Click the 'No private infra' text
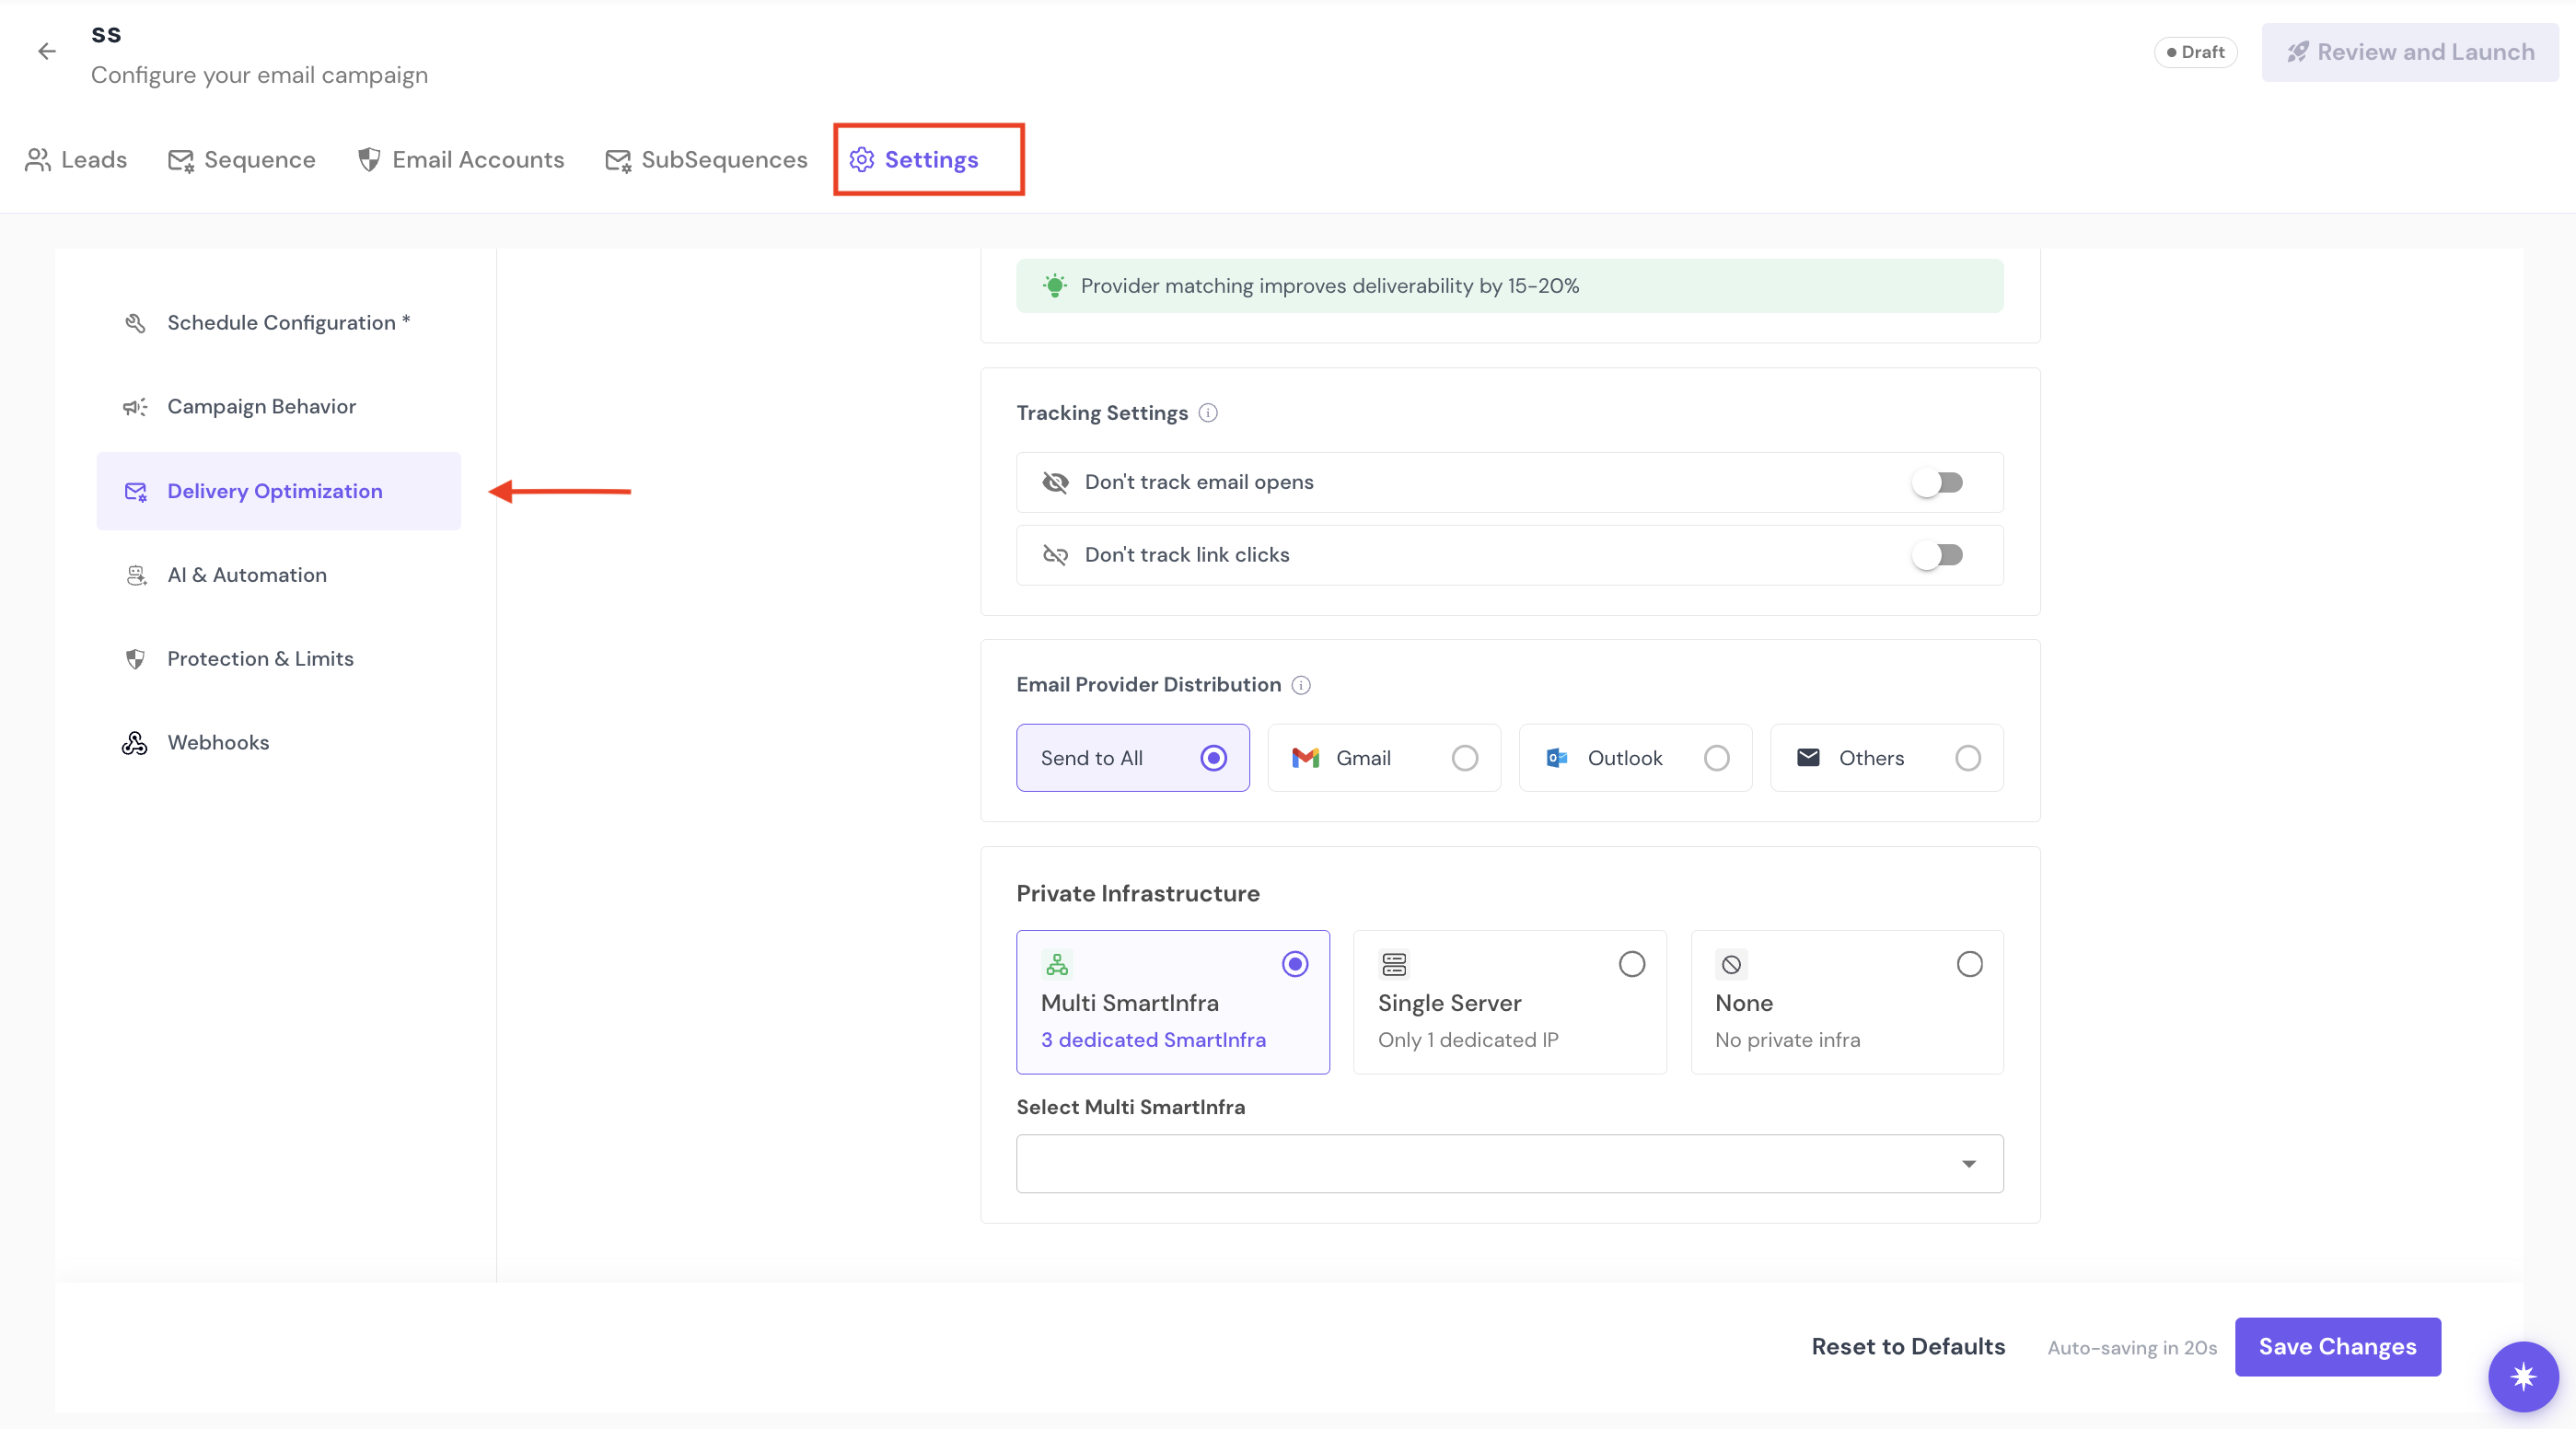Image resolution: width=2576 pixels, height=1429 pixels. click(1787, 1040)
